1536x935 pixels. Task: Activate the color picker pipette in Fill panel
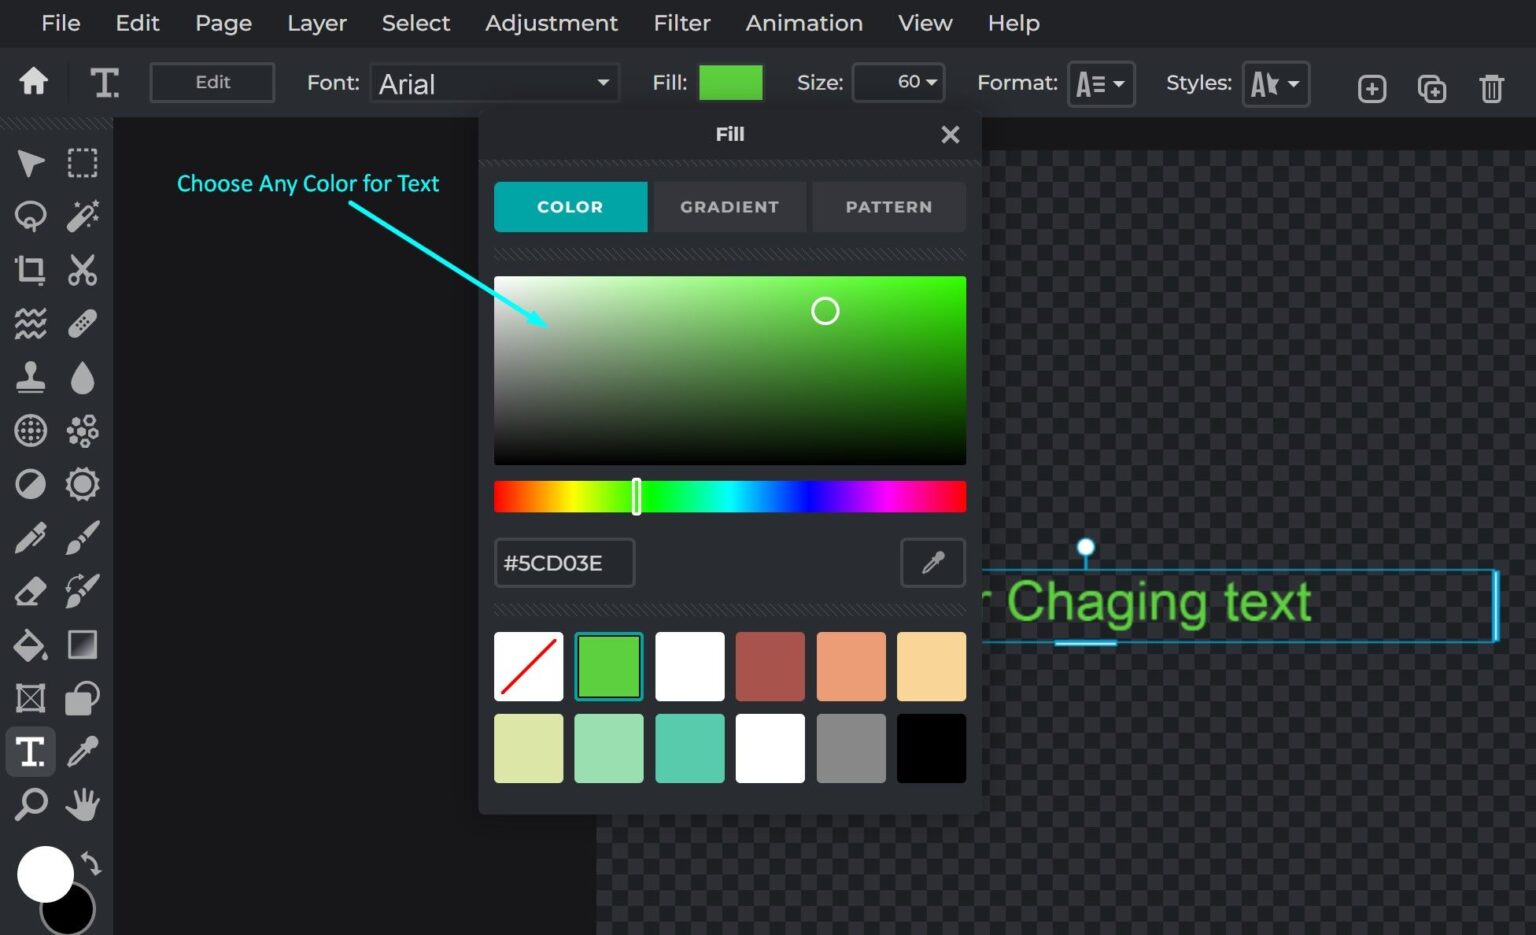(x=931, y=563)
